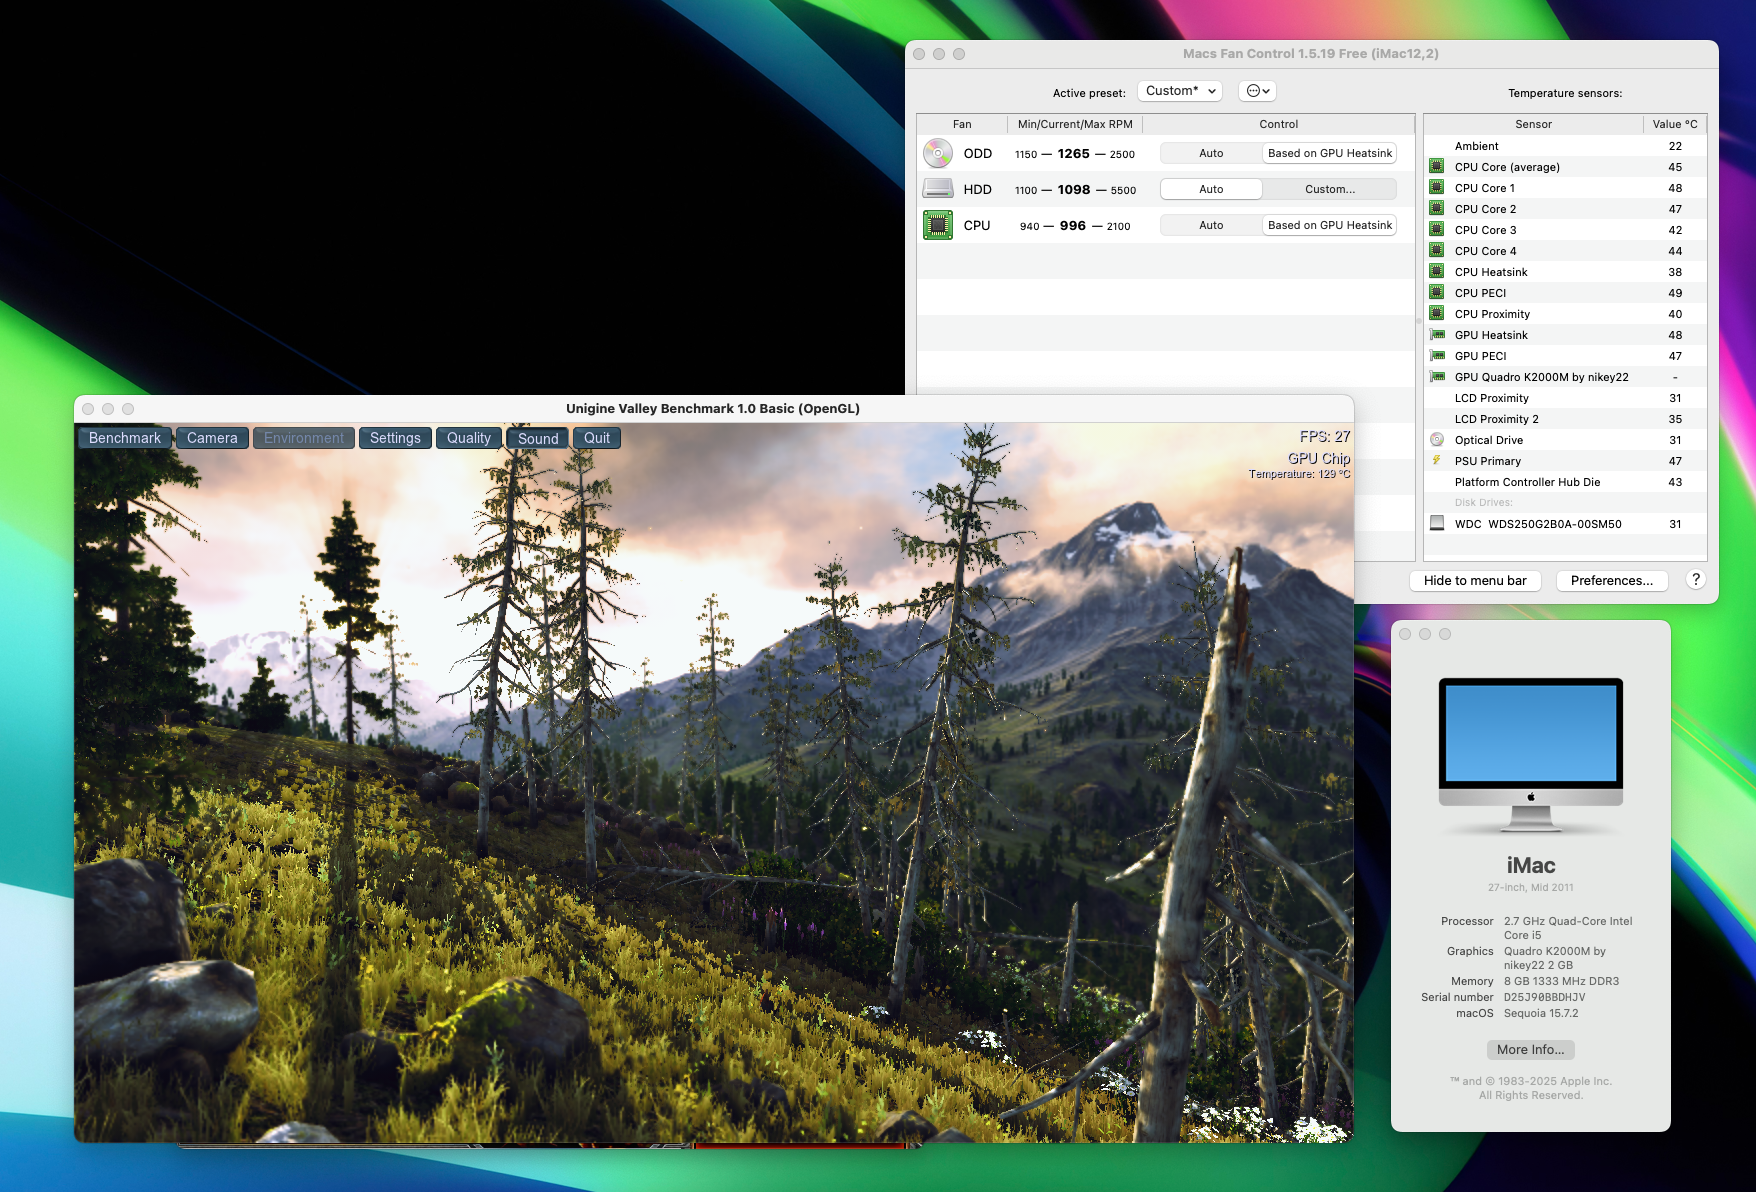Open the Camera menu in Valley
This screenshot has width=1756, height=1192.
[x=212, y=438]
